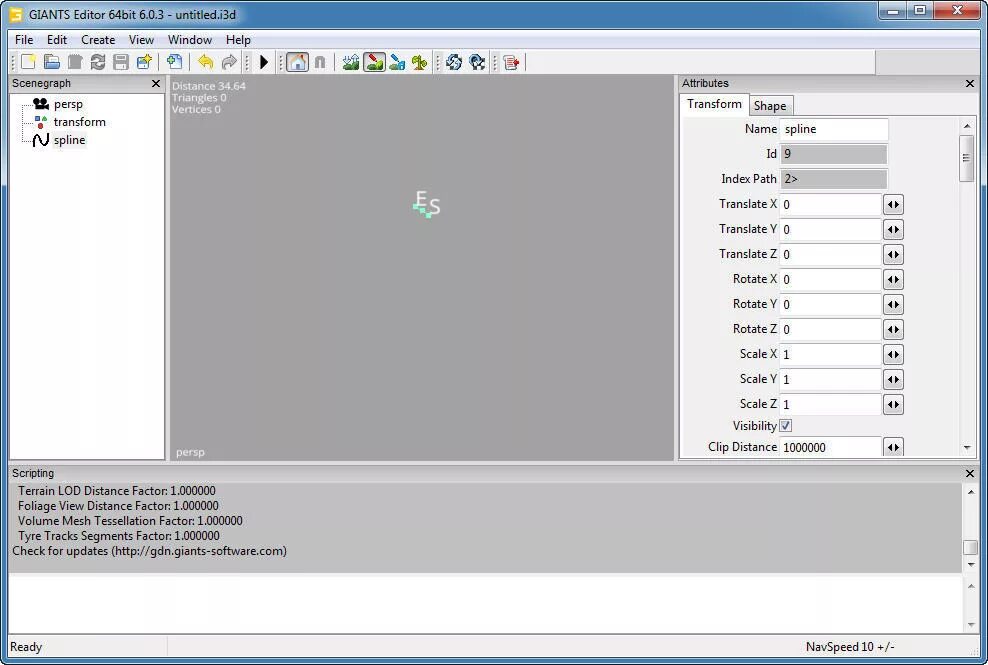
Task: Click the New file toolbar icon
Action: 28,62
